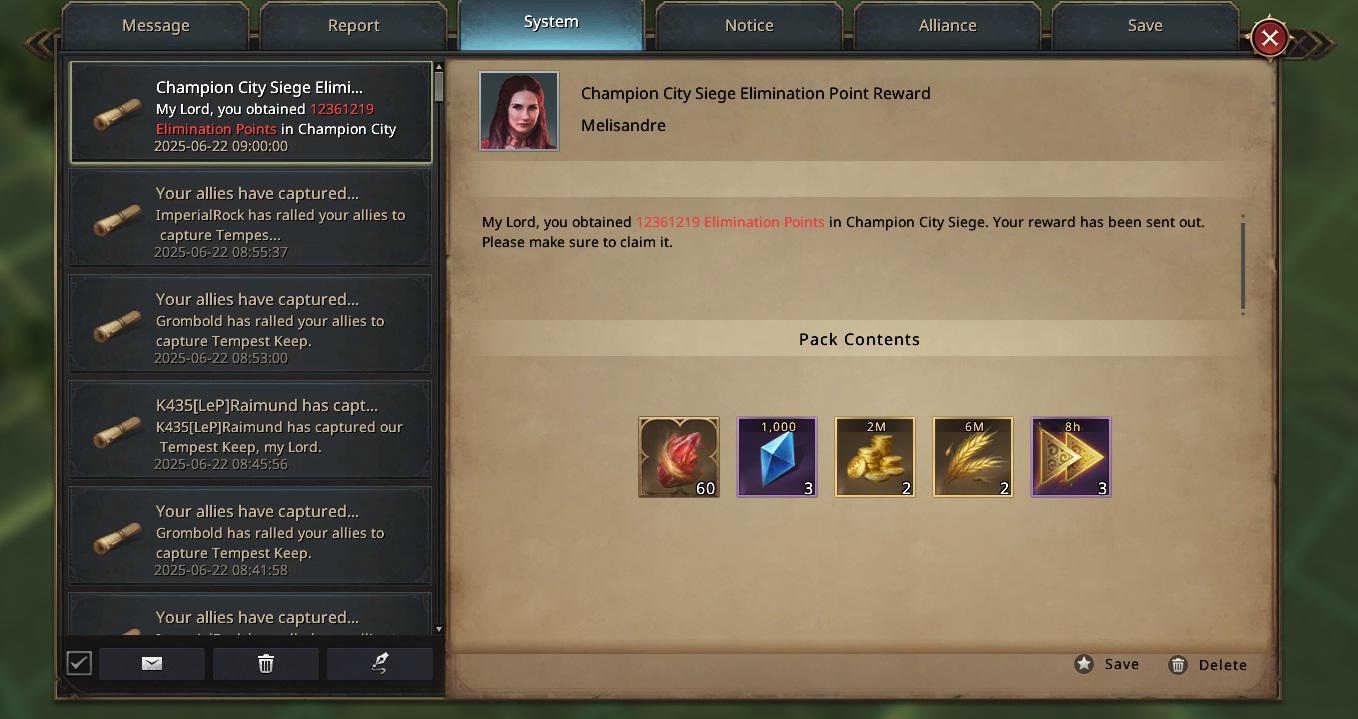Click mail list scrollbar up arrow

[439, 67]
